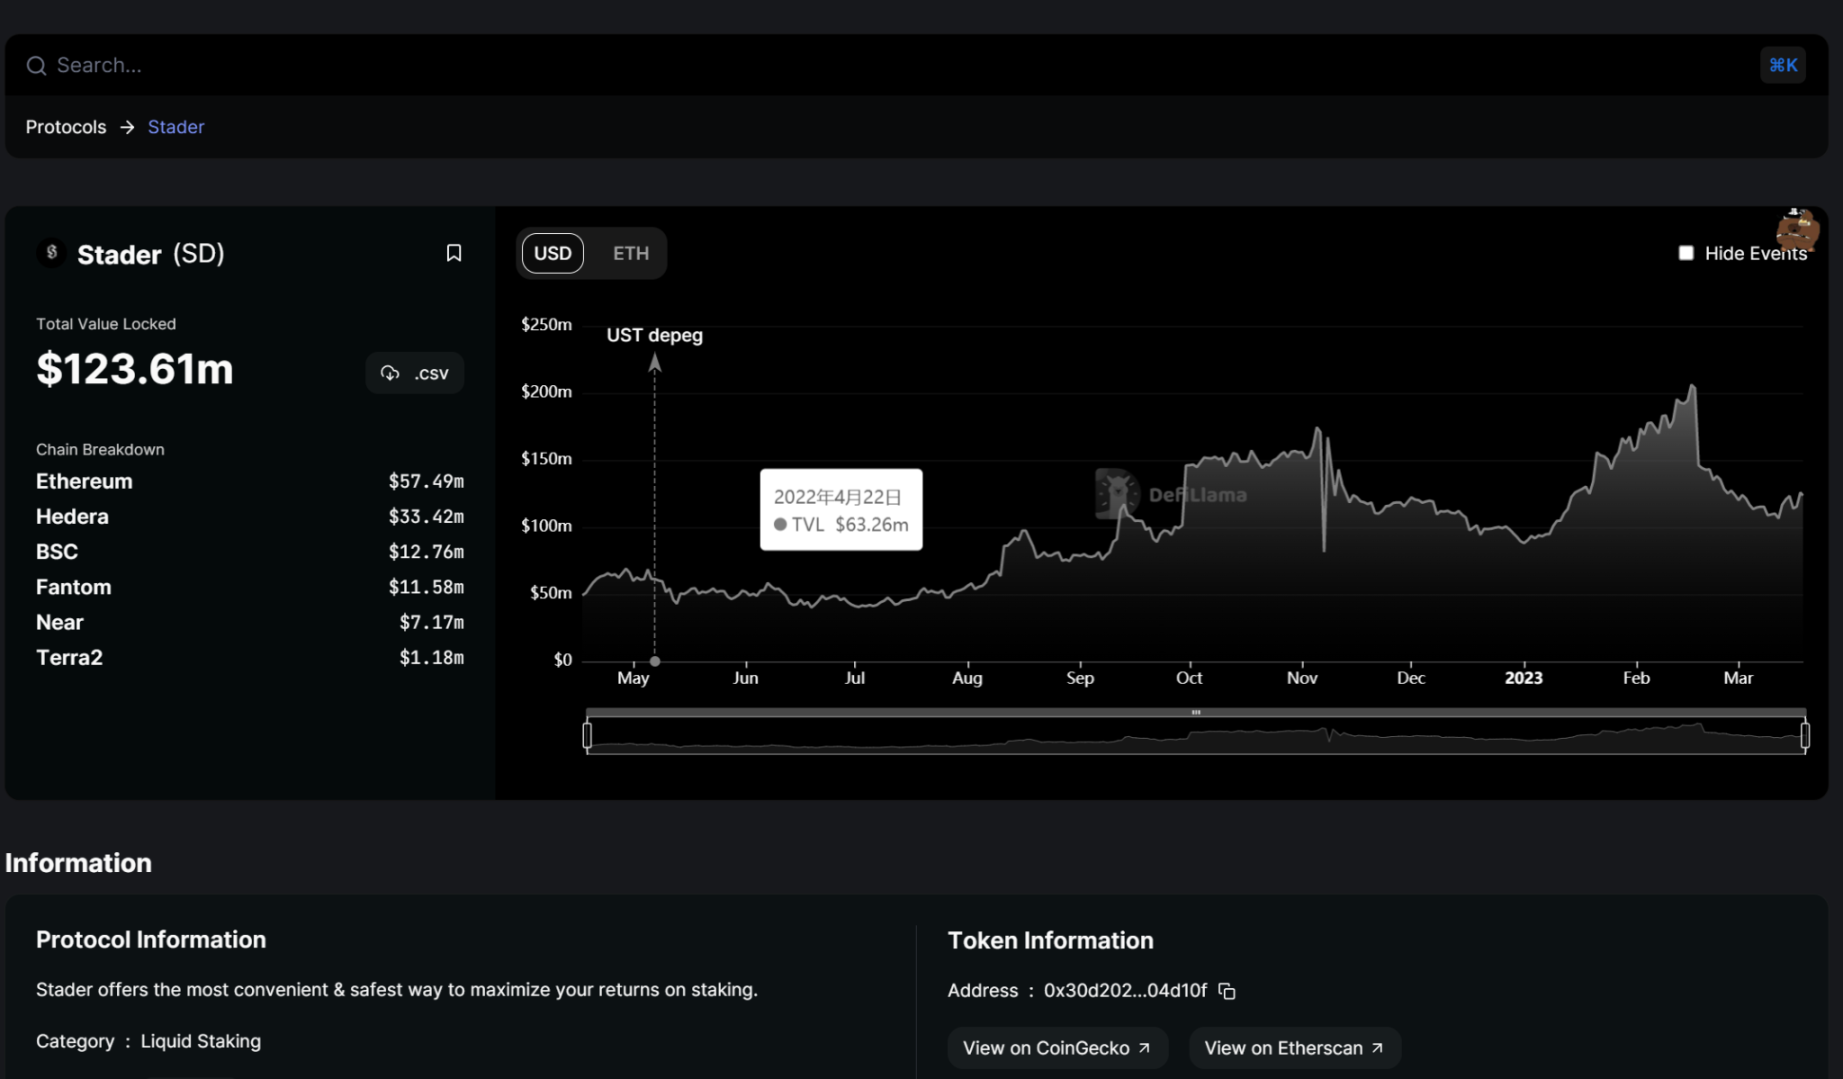
Task: Open View on Etherscan link
Action: (1293, 1048)
